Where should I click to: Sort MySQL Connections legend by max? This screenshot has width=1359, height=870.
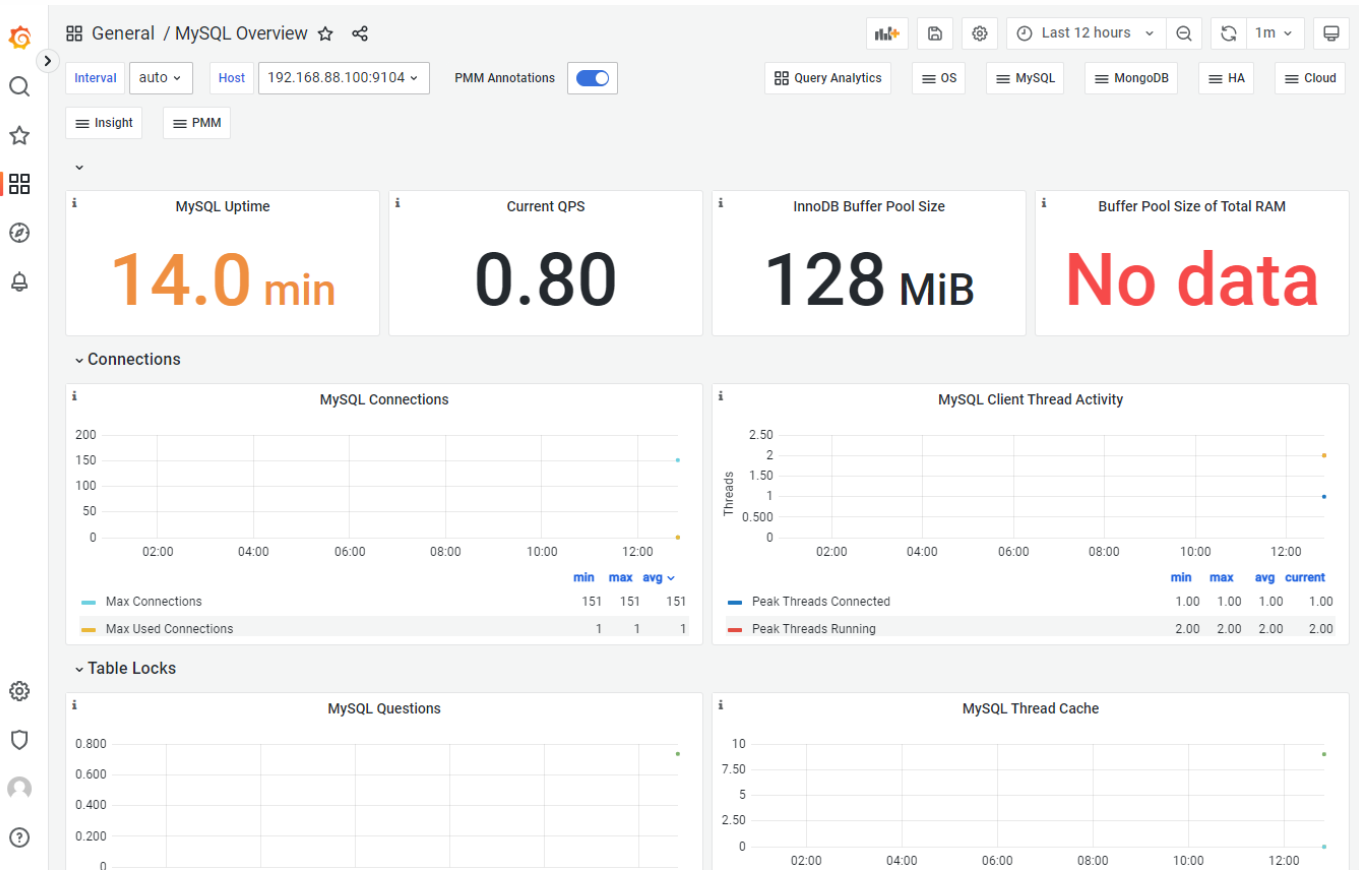[620, 578]
